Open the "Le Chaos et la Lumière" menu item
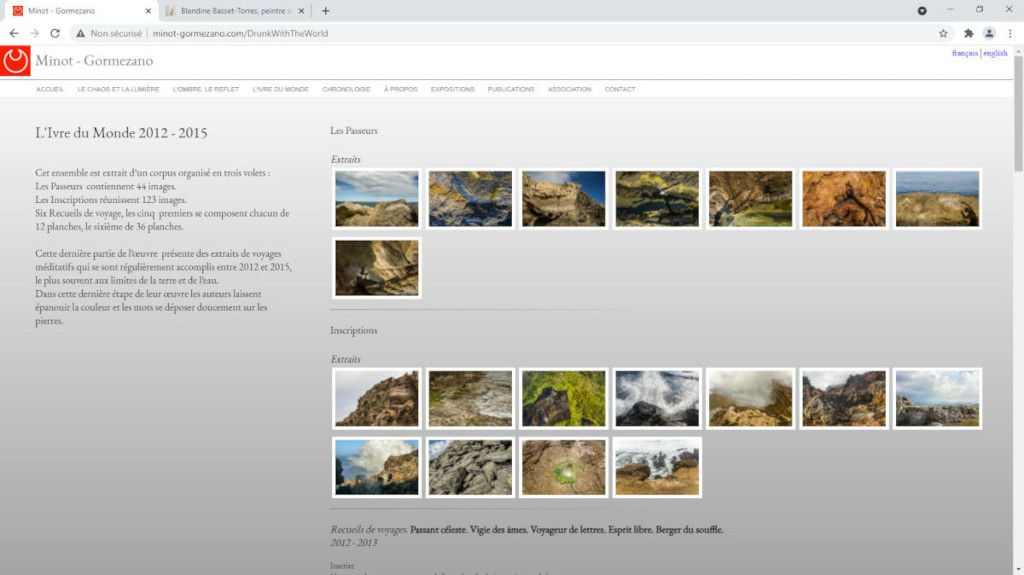This screenshot has height=575, width=1024. (x=118, y=90)
